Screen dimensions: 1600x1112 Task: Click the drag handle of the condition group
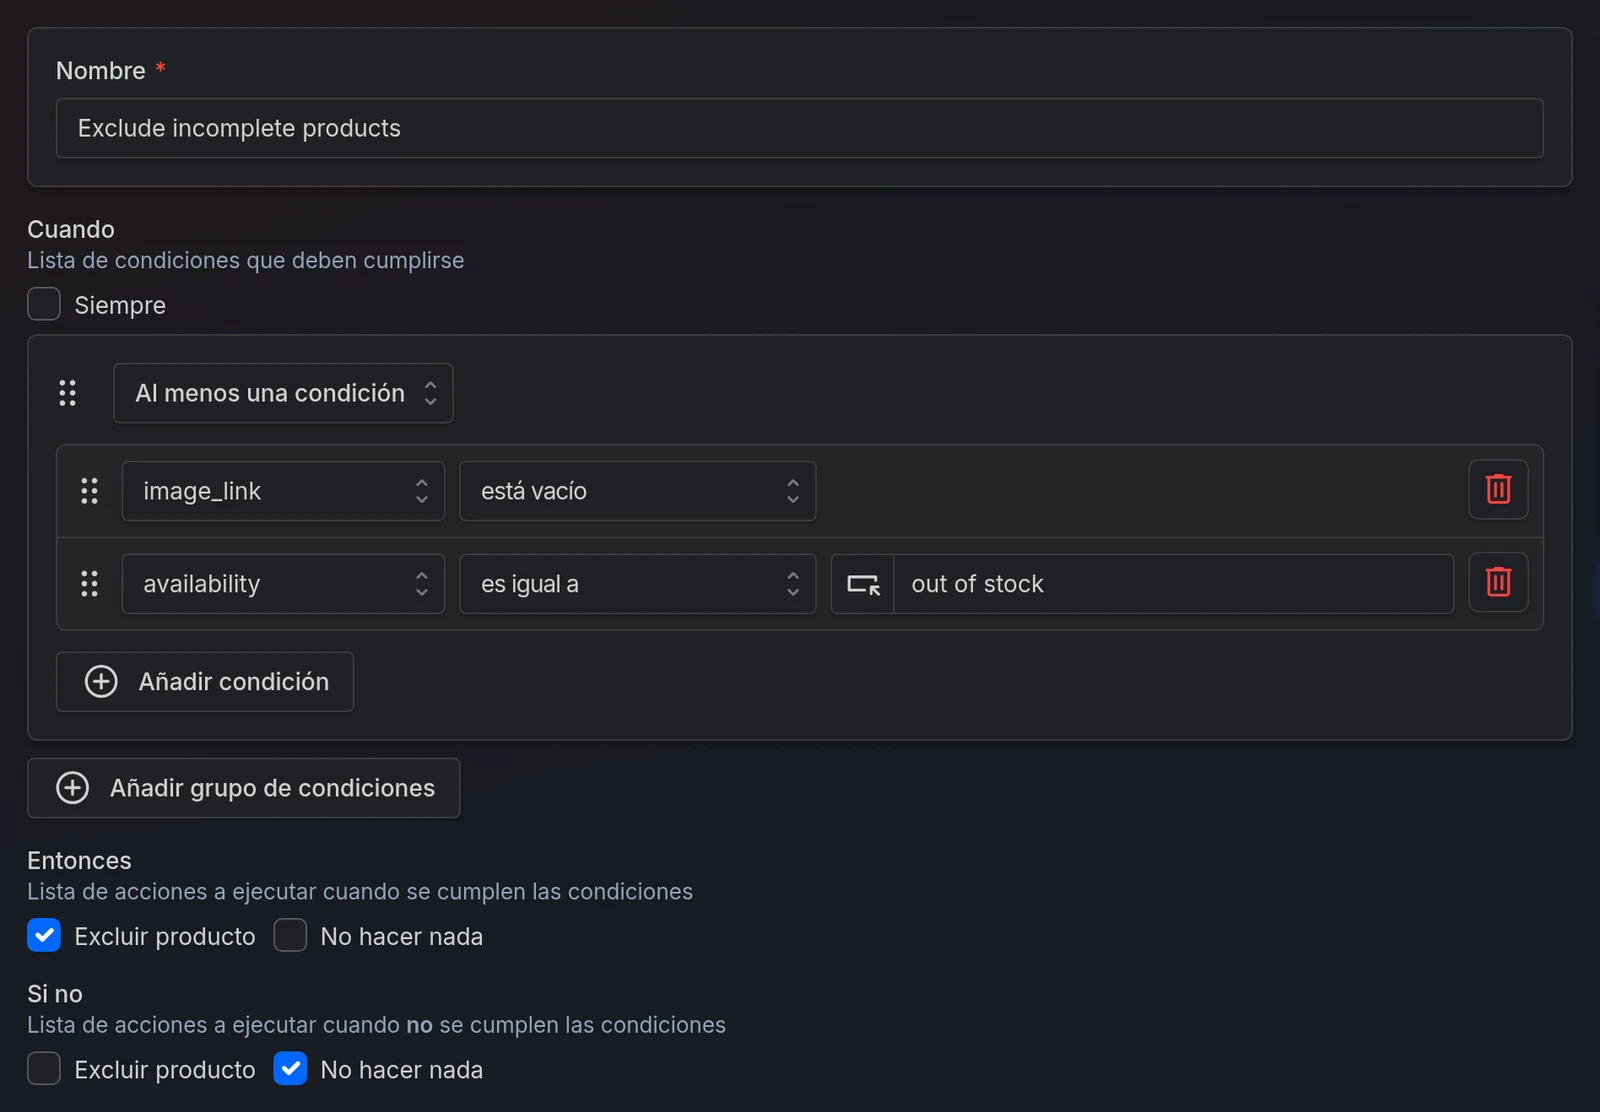(x=67, y=393)
